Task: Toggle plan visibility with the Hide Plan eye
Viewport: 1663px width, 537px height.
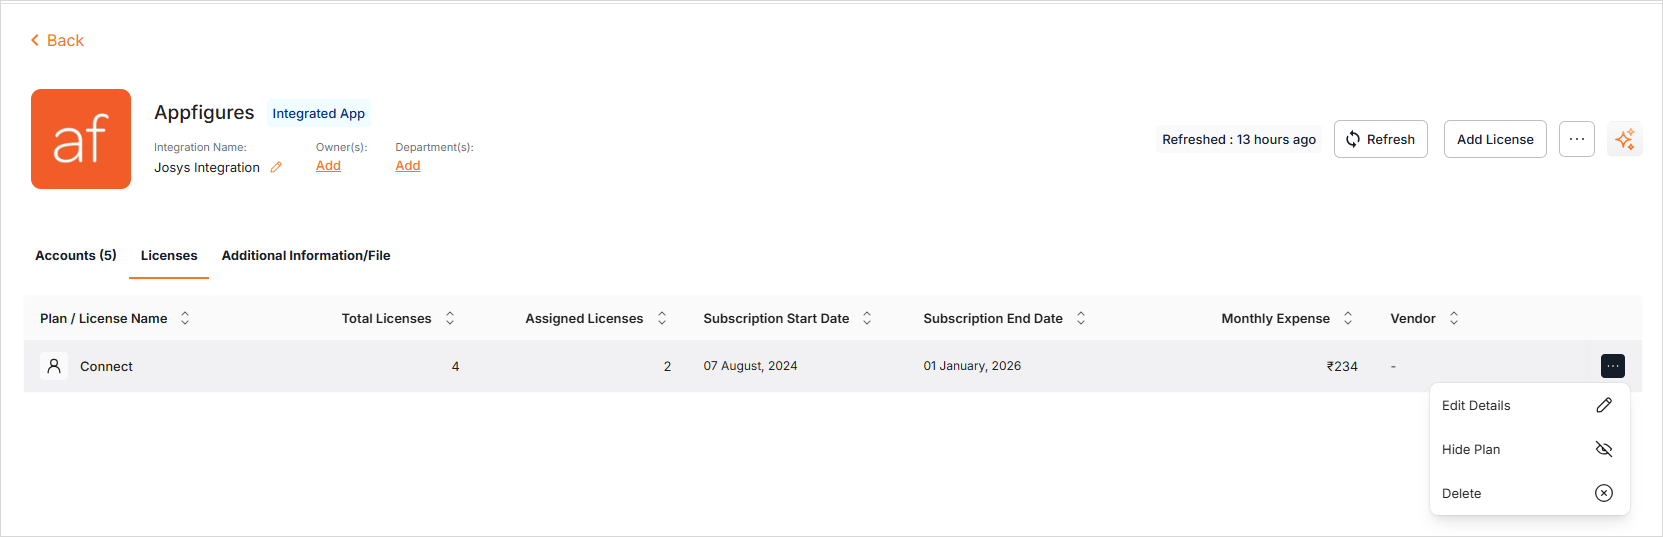Action: pyautogui.click(x=1604, y=449)
